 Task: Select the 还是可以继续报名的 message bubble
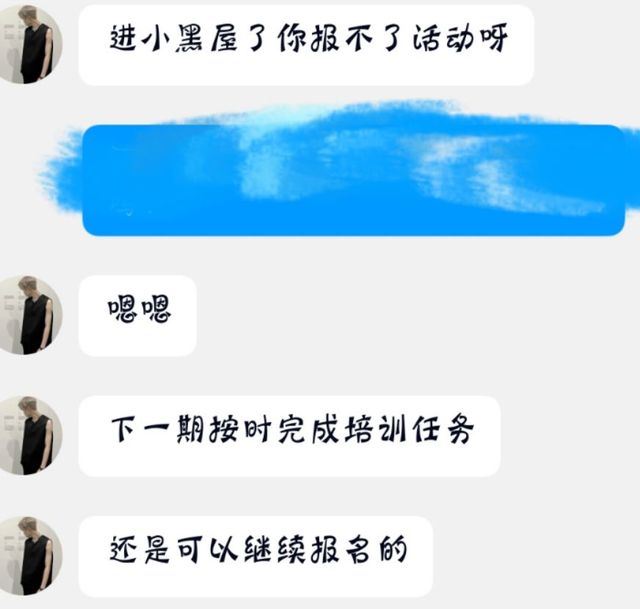256,556
